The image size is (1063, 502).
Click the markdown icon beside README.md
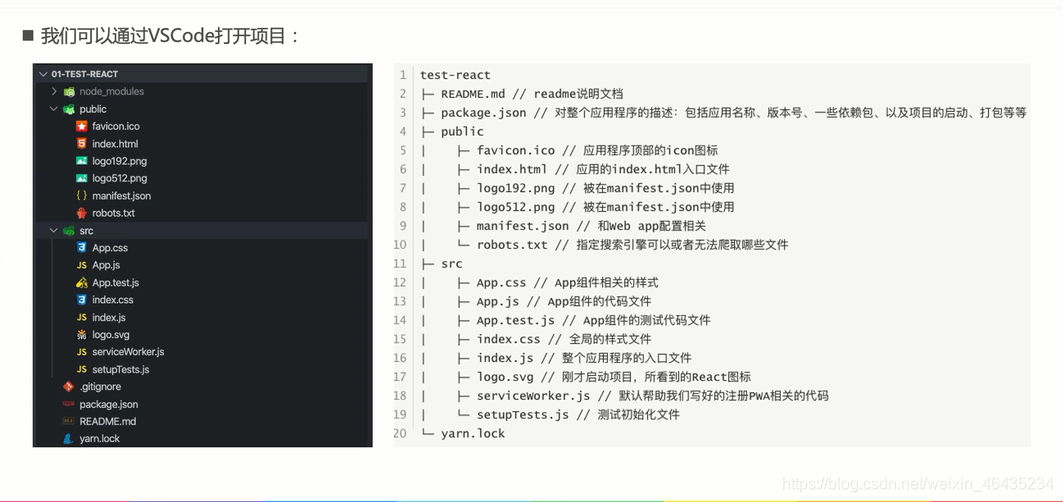click(x=68, y=421)
